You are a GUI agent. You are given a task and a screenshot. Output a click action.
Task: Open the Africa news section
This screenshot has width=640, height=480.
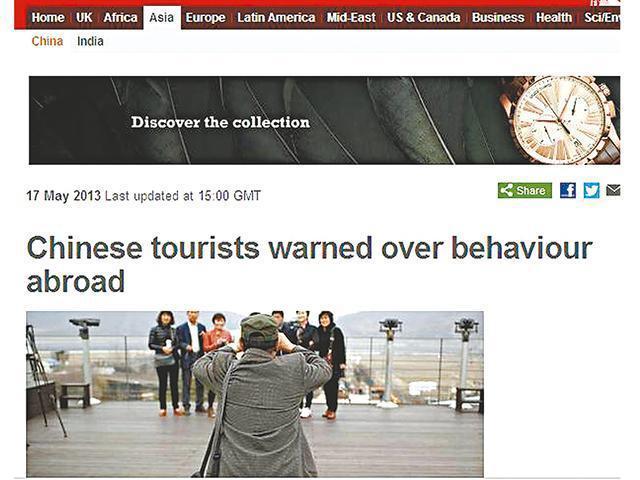point(120,18)
